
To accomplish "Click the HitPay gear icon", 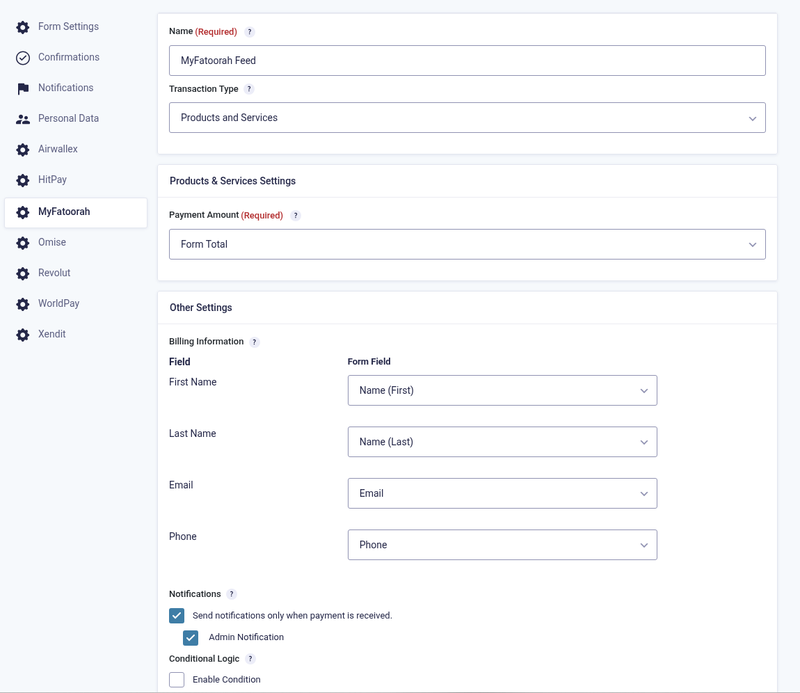I will coord(22,180).
